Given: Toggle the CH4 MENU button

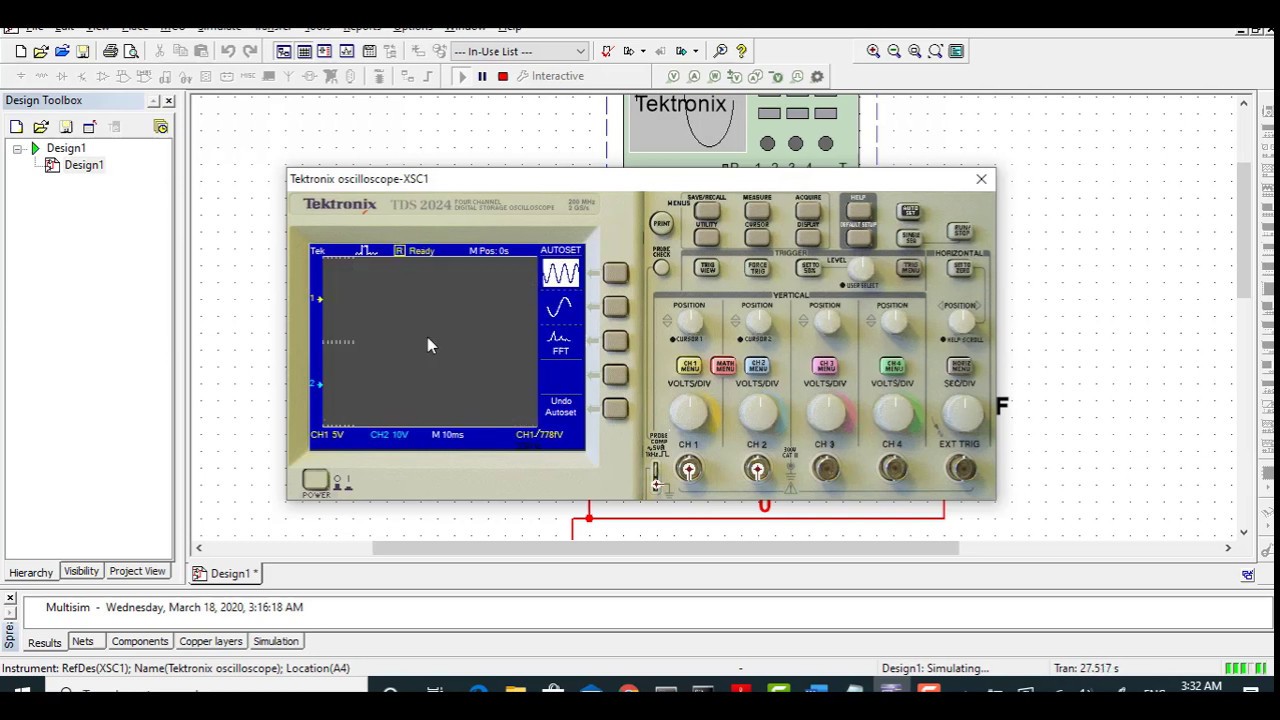Looking at the screenshot, I should (893, 367).
